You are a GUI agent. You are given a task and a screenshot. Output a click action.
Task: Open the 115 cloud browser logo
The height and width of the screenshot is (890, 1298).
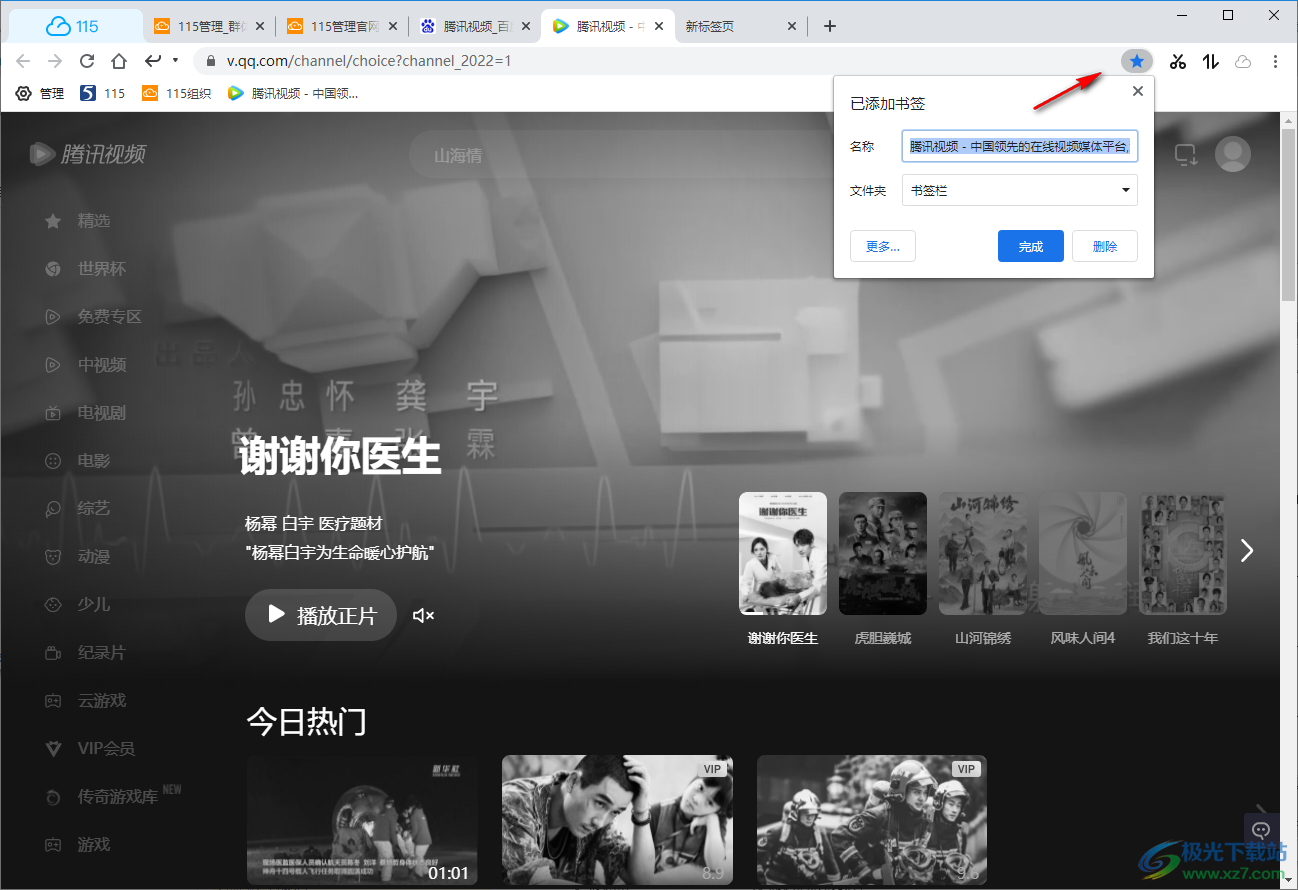(x=73, y=26)
